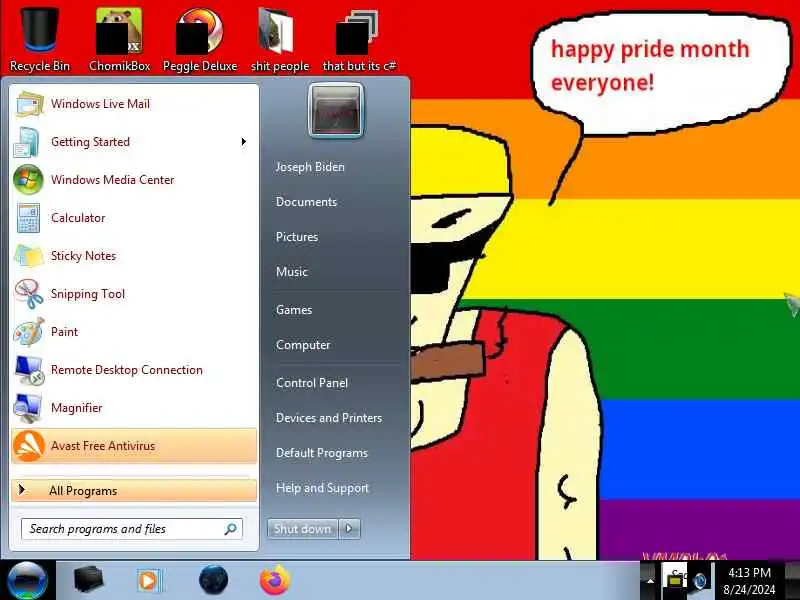Click the Snipping Tool scissors icon
Screen dimensions: 800x600
click(x=29, y=294)
